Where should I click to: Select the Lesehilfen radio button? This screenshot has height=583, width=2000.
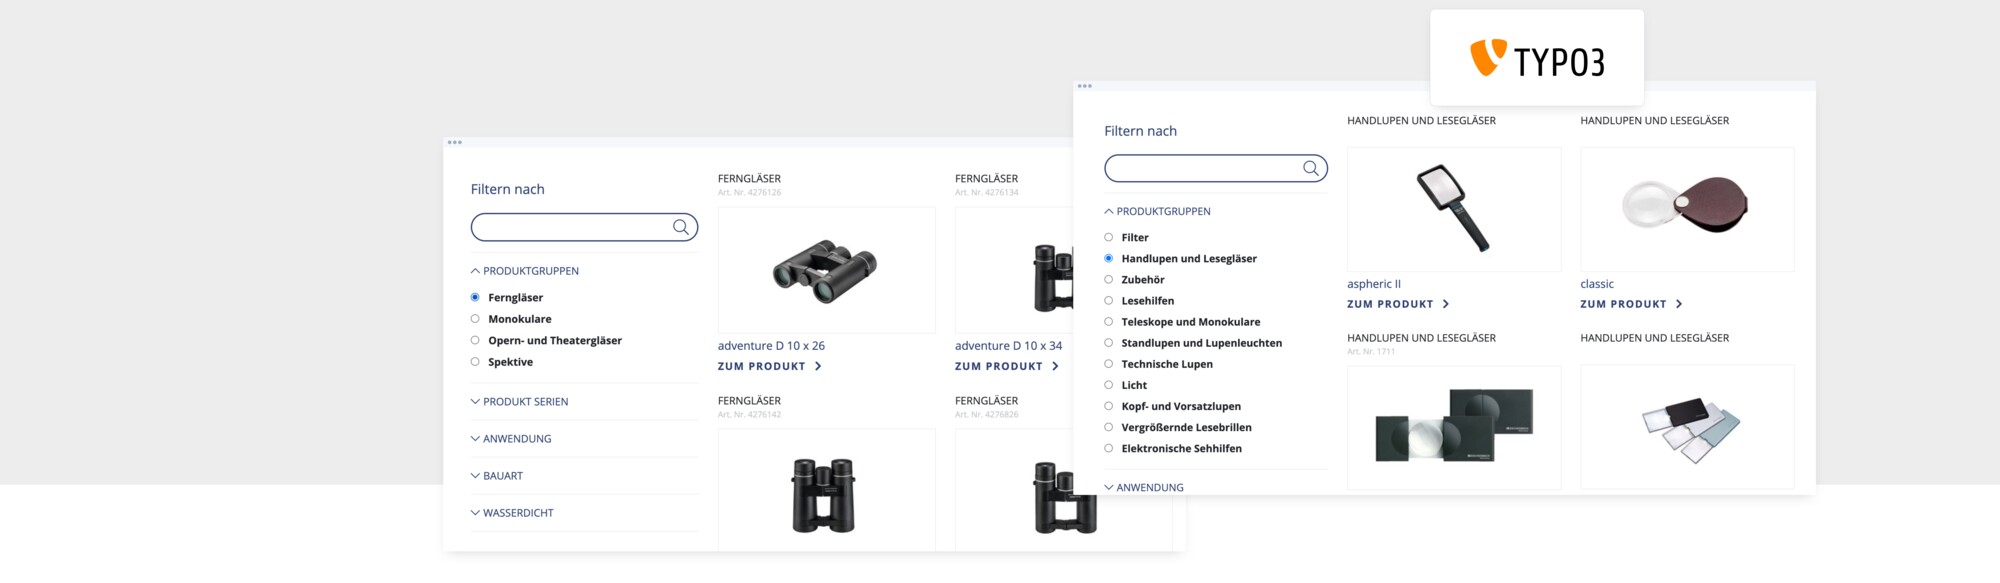point(1108,300)
